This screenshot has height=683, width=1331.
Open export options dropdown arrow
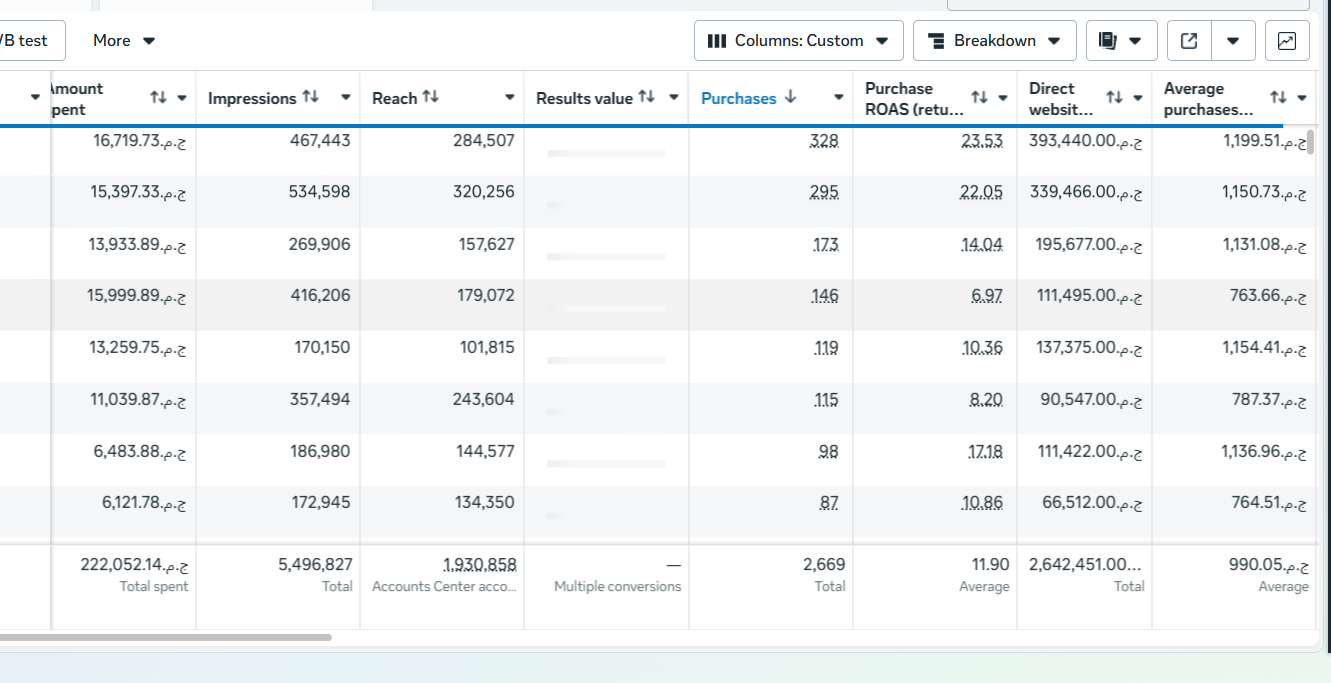(x=1233, y=41)
